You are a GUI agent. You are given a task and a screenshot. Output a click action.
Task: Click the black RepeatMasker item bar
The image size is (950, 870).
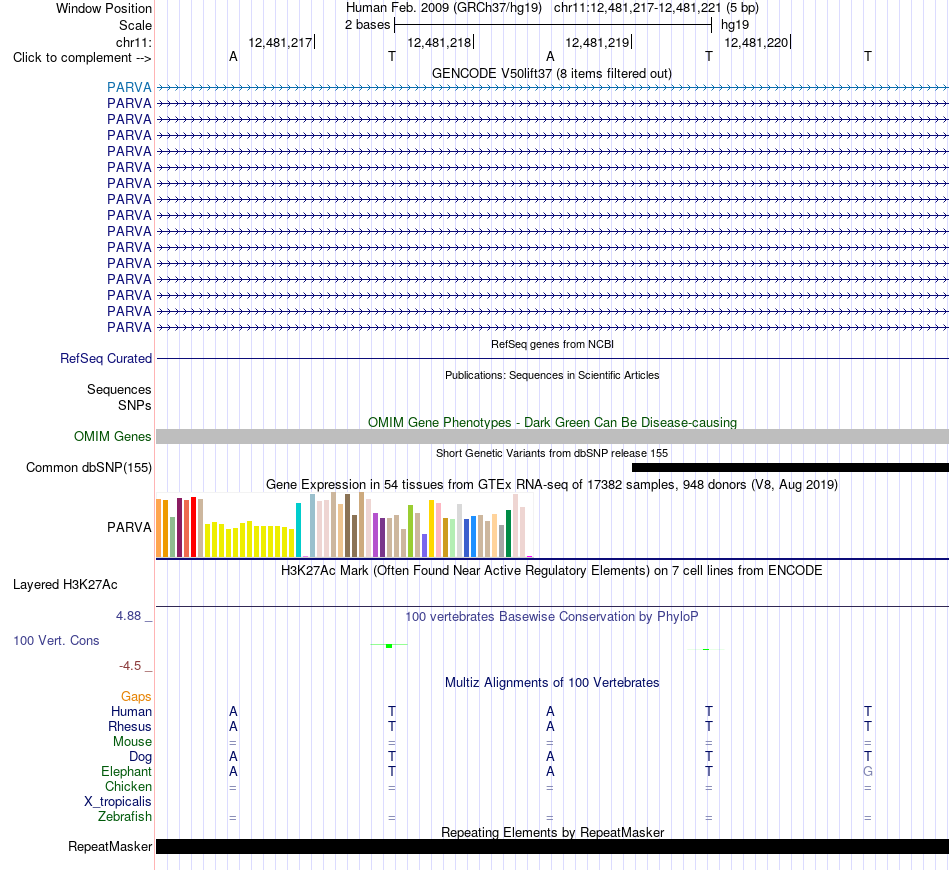pos(552,846)
